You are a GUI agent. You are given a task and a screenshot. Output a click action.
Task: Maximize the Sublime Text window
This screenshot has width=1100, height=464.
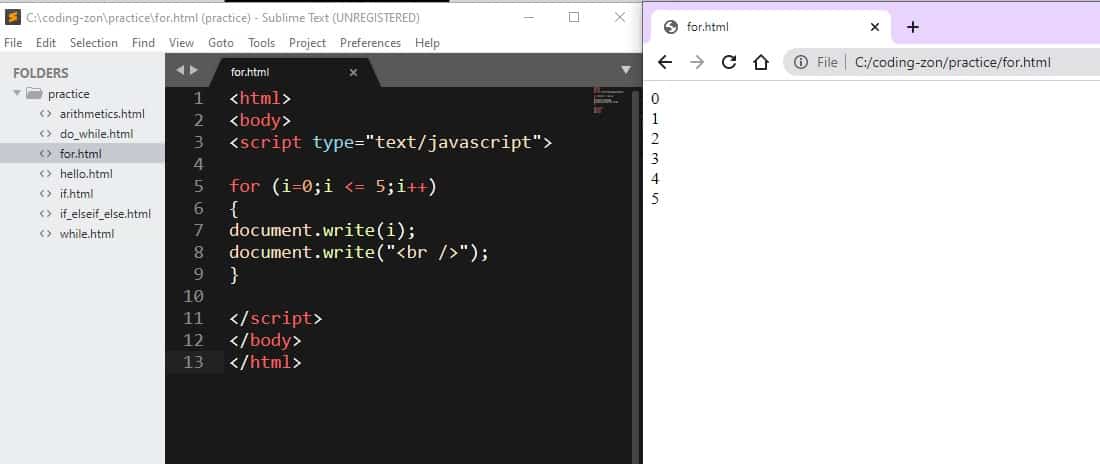[574, 17]
